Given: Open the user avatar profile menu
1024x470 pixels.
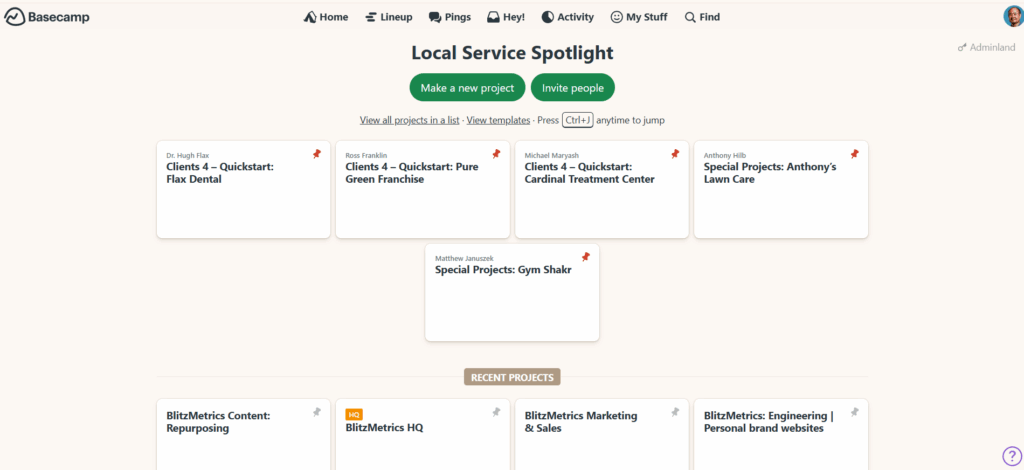Looking at the screenshot, I should pyautogui.click(x=1013, y=16).
